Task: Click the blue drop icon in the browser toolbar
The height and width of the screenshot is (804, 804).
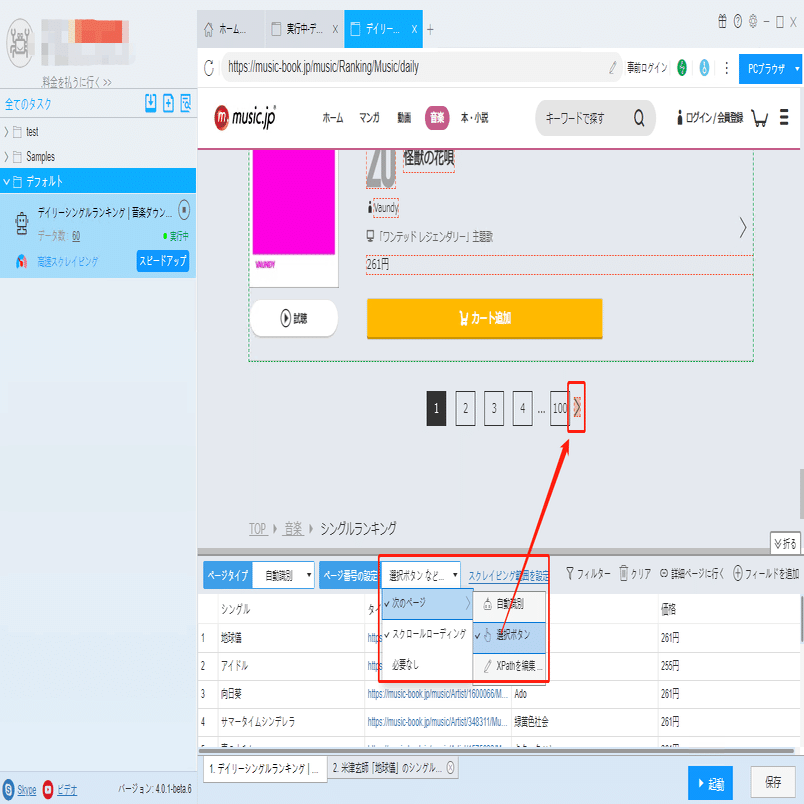Action: click(704, 68)
